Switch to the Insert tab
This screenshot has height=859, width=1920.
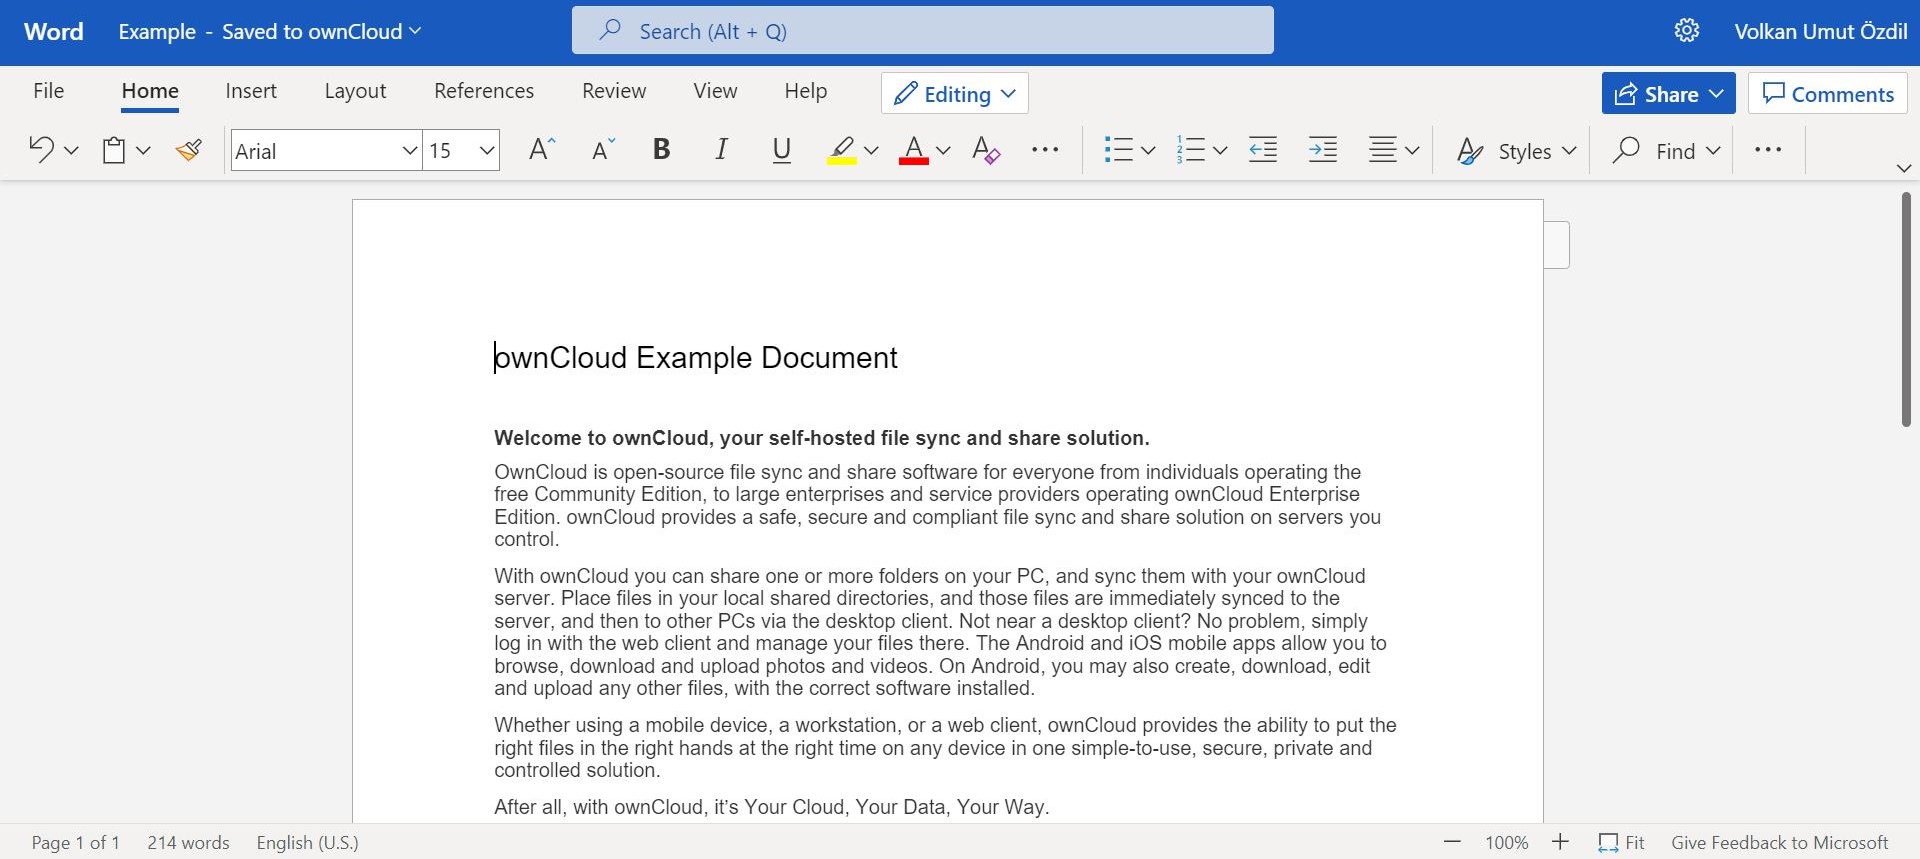251,91
